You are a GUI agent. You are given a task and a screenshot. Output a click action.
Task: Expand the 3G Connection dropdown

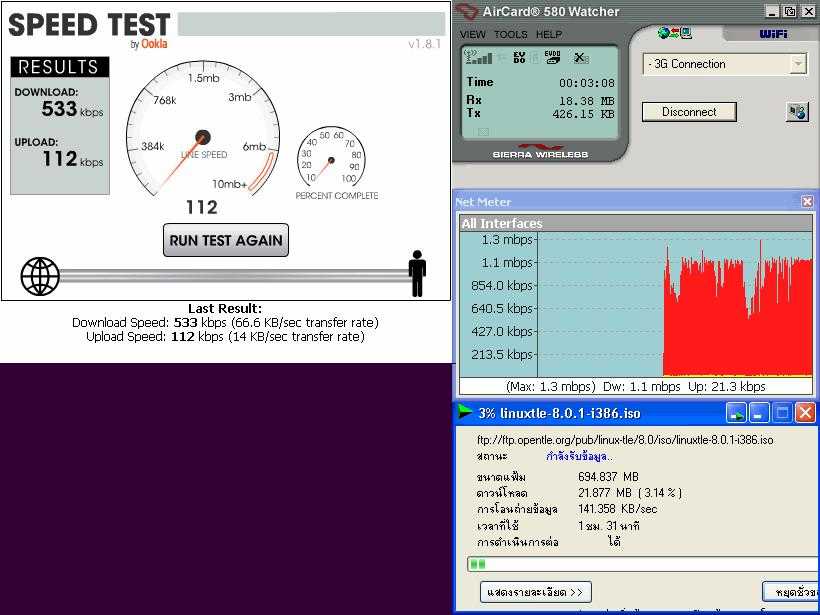[x=798, y=64]
